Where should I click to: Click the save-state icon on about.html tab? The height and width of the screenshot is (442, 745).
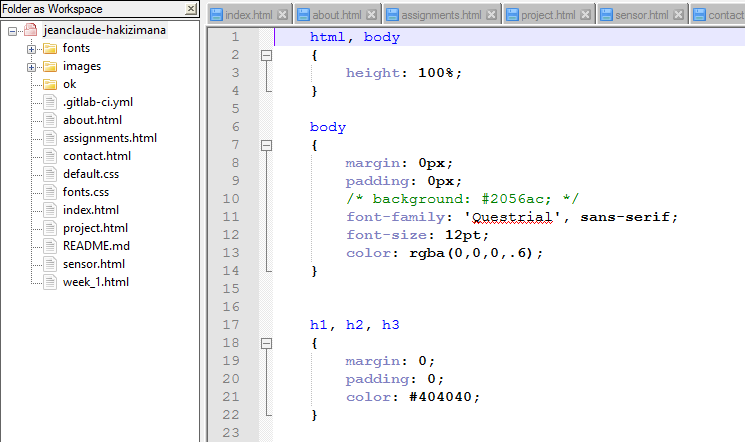pyautogui.click(x=303, y=15)
